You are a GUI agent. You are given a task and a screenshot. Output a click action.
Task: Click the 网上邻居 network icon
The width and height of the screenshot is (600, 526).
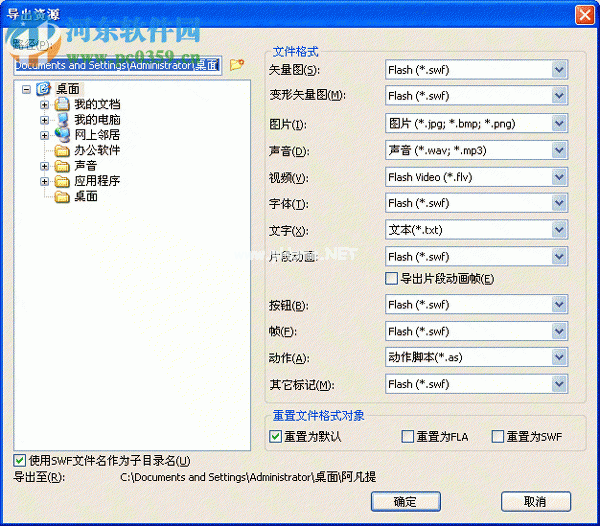[62, 135]
